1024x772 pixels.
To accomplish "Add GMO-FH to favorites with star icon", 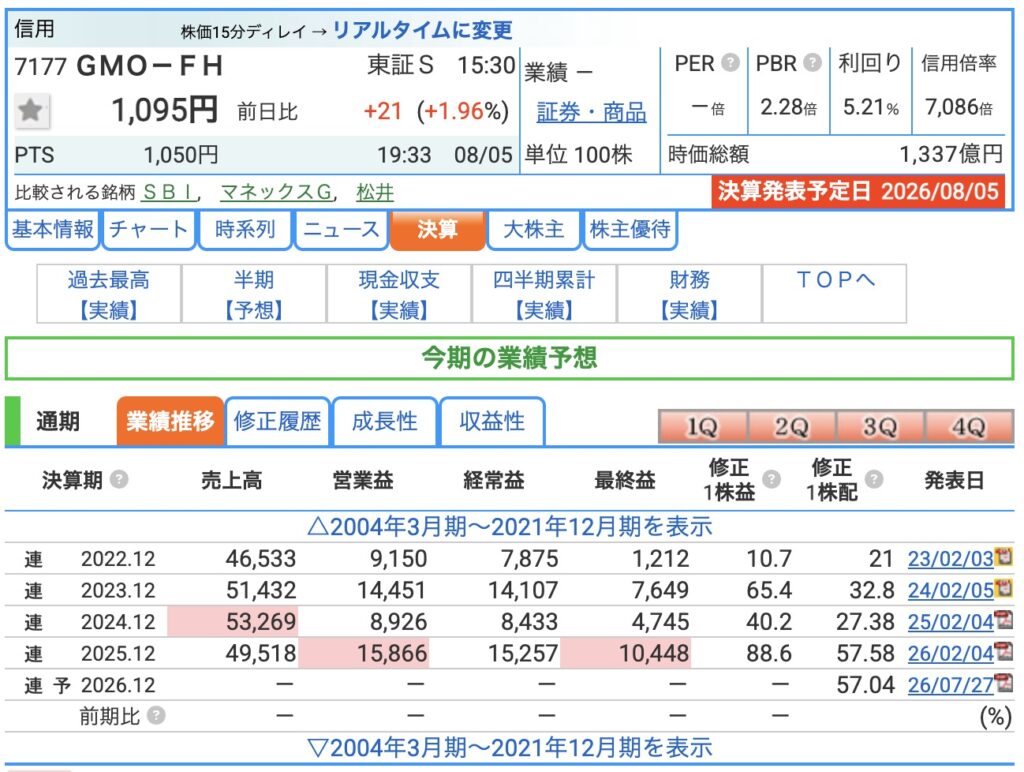I will tap(31, 110).
